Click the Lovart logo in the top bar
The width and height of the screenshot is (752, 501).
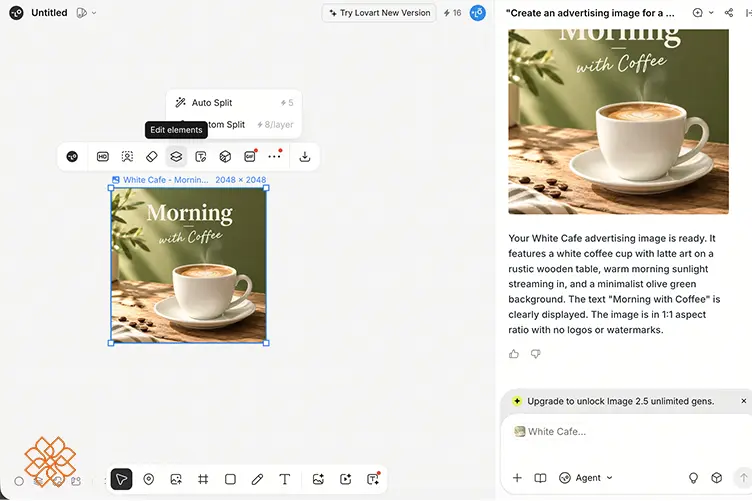point(16,13)
